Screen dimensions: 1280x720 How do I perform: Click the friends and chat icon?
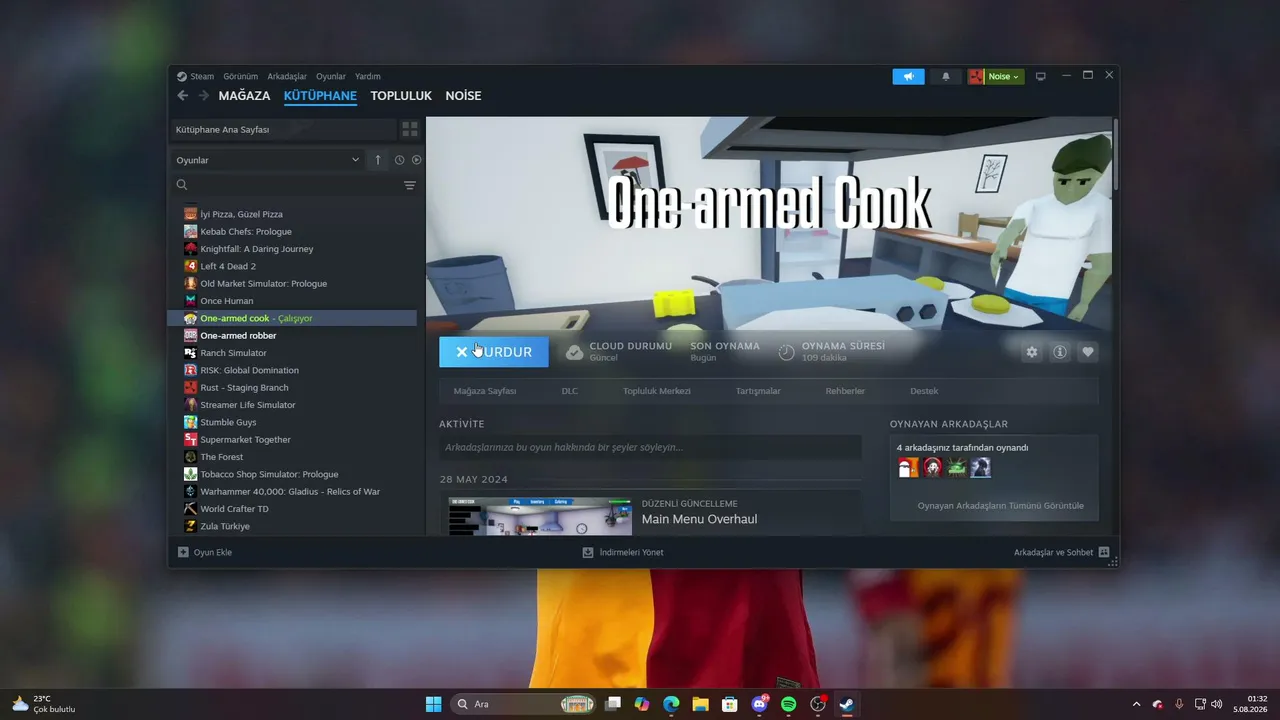pos(1104,552)
